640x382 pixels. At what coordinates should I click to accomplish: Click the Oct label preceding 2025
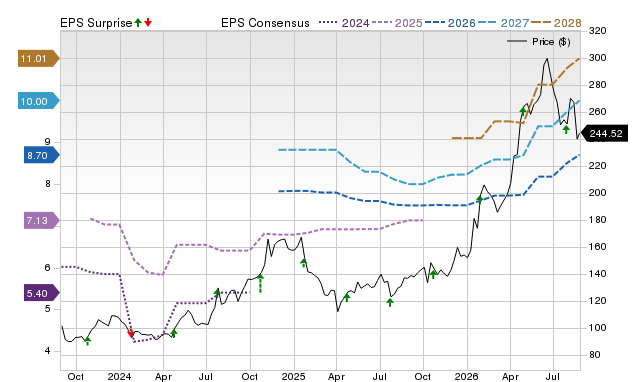[x=249, y=376]
